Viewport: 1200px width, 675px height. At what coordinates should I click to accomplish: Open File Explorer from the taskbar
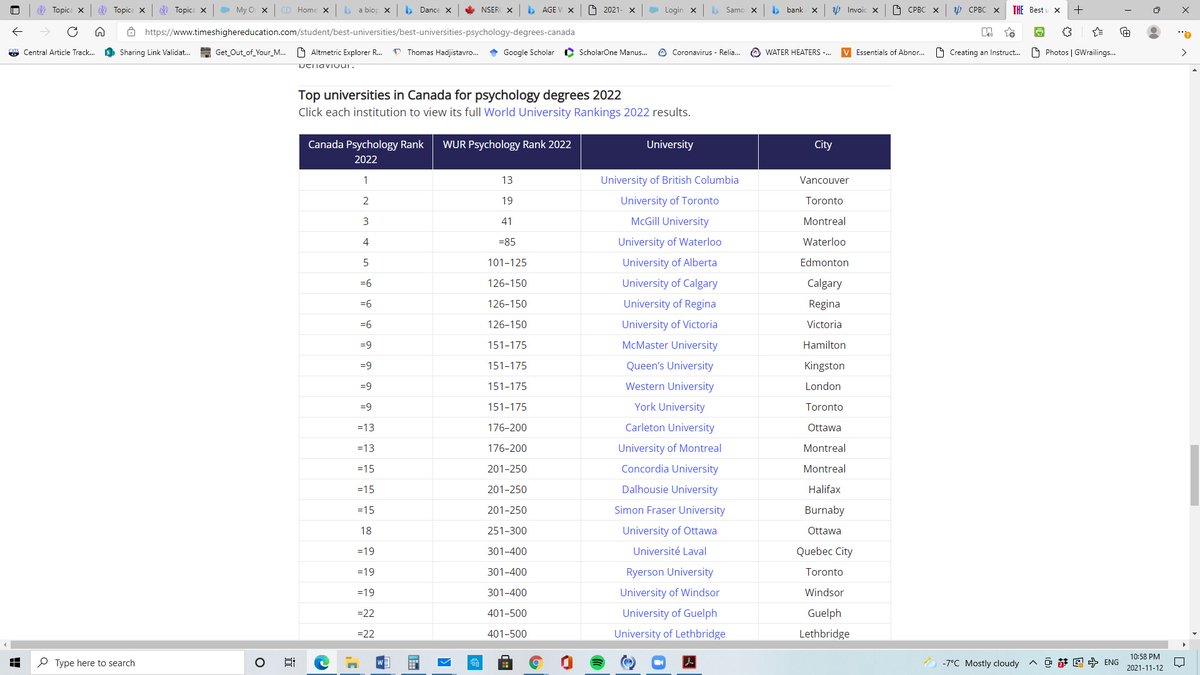point(353,662)
